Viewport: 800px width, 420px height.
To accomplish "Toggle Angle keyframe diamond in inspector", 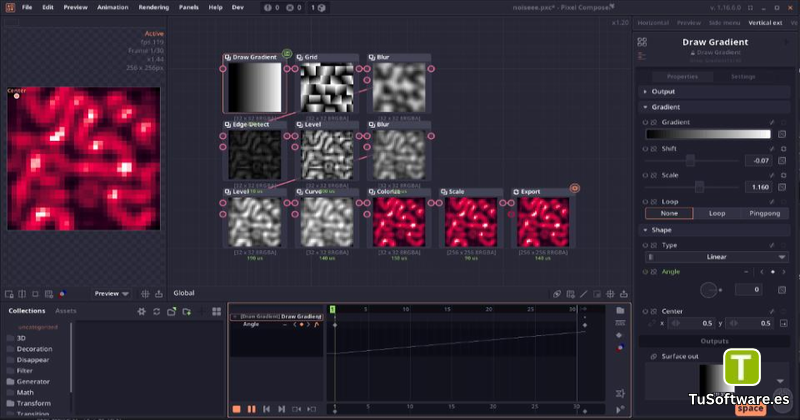I will click(x=772, y=272).
